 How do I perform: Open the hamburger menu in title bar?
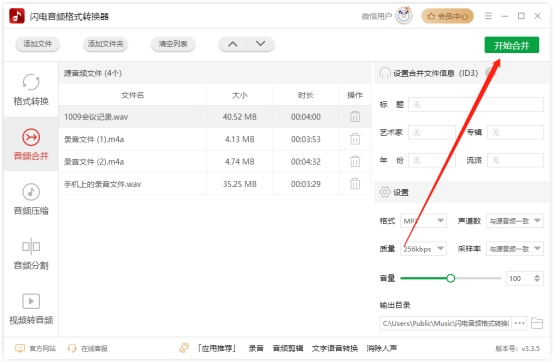point(488,16)
